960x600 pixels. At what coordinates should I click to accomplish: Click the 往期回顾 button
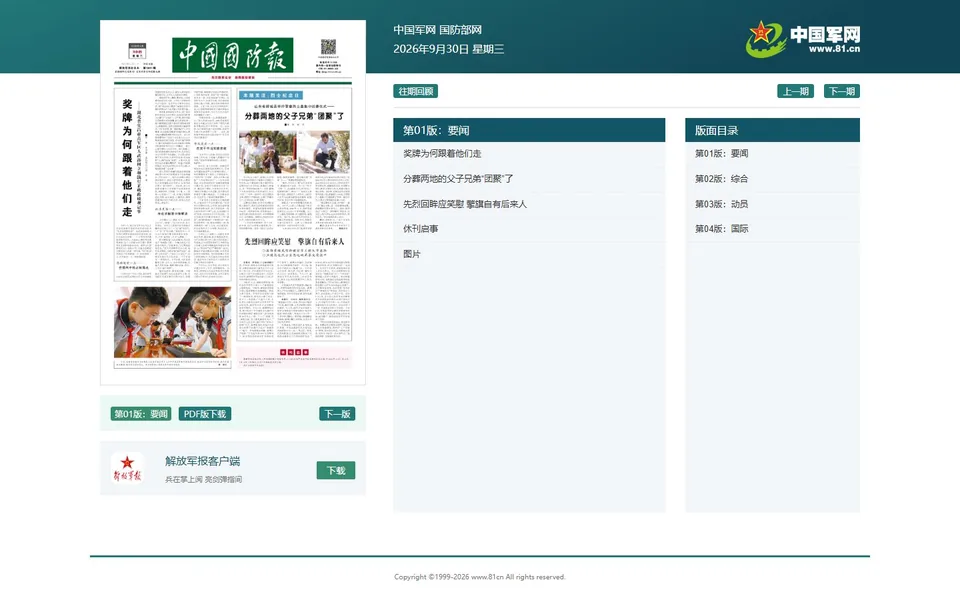[x=416, y=91]
